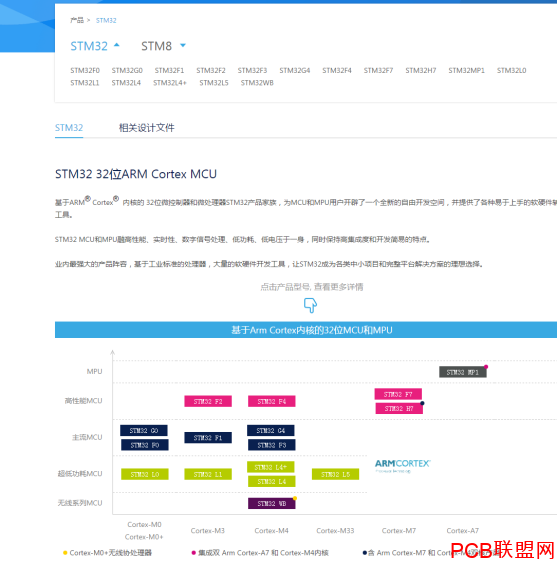This screenshot has width=557, height=564.
Task: Open the STM32F2 series link
Action: pos(211,70)
